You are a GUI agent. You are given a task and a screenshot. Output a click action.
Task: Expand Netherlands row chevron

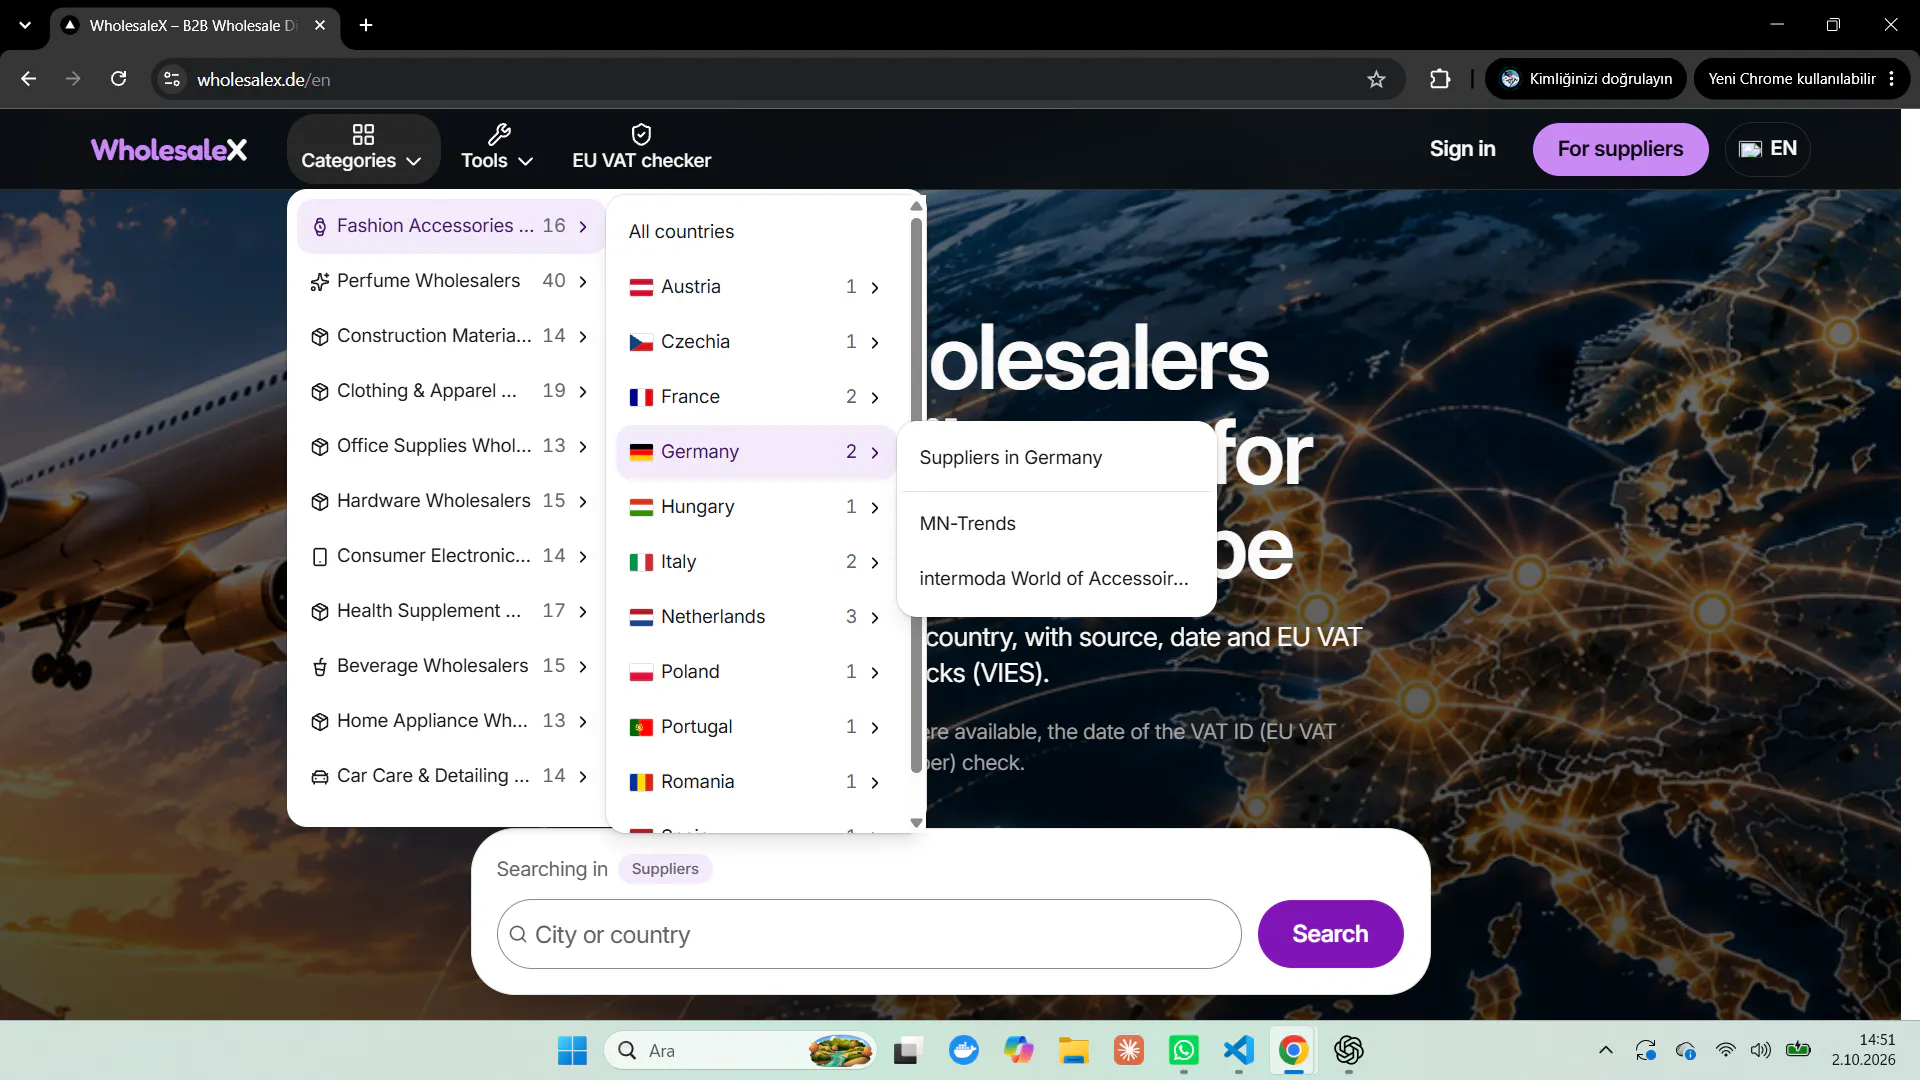point(875,618)
